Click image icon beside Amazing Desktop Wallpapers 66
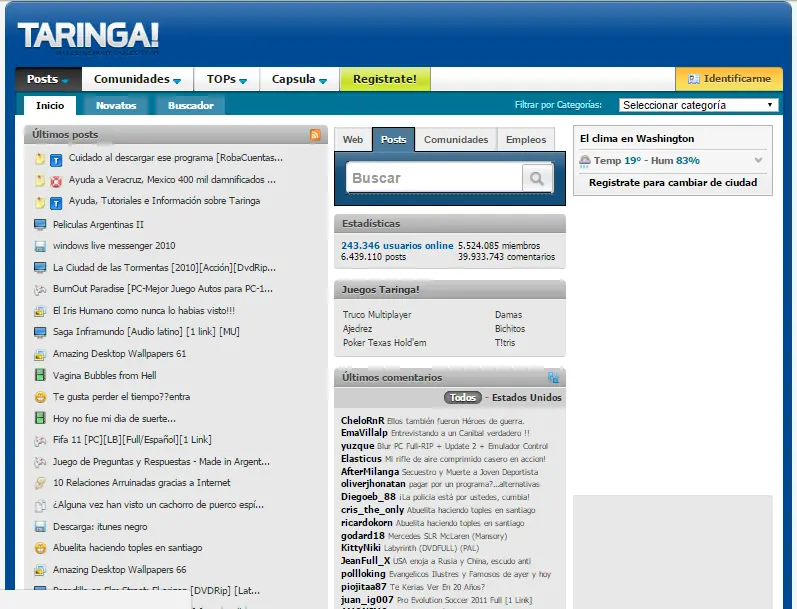Viewport: 797px width, 609px height. click(x=40, y=570)
